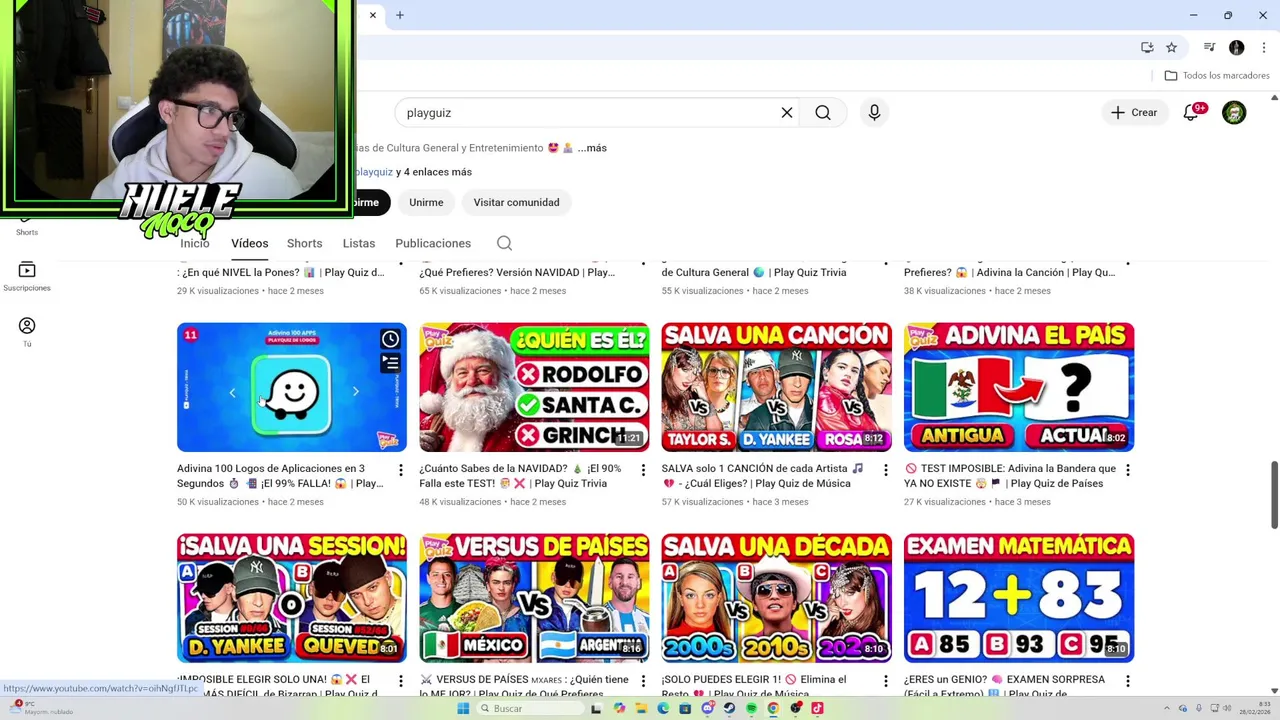Open the Publicaciones channel tab
The height and width of the screenshot is (720, 1280).
tap(433, 243)
